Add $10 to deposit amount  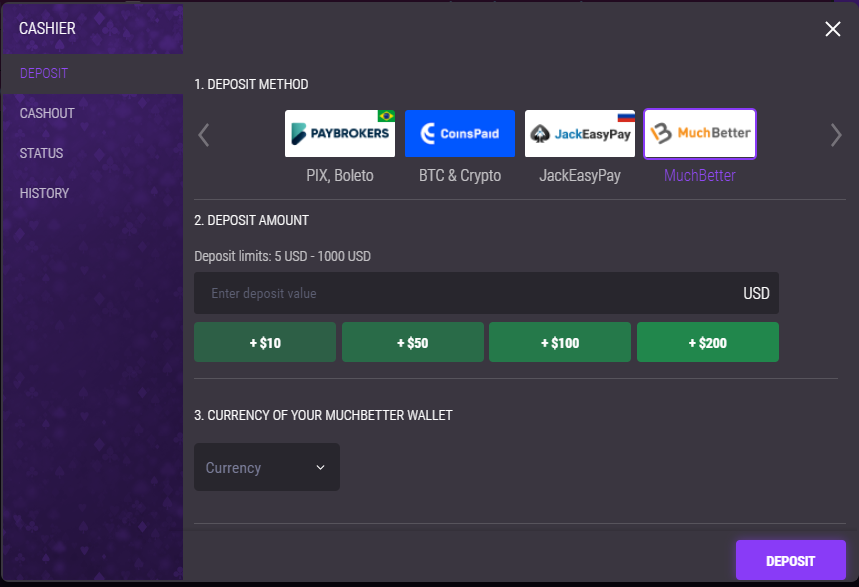265,343
